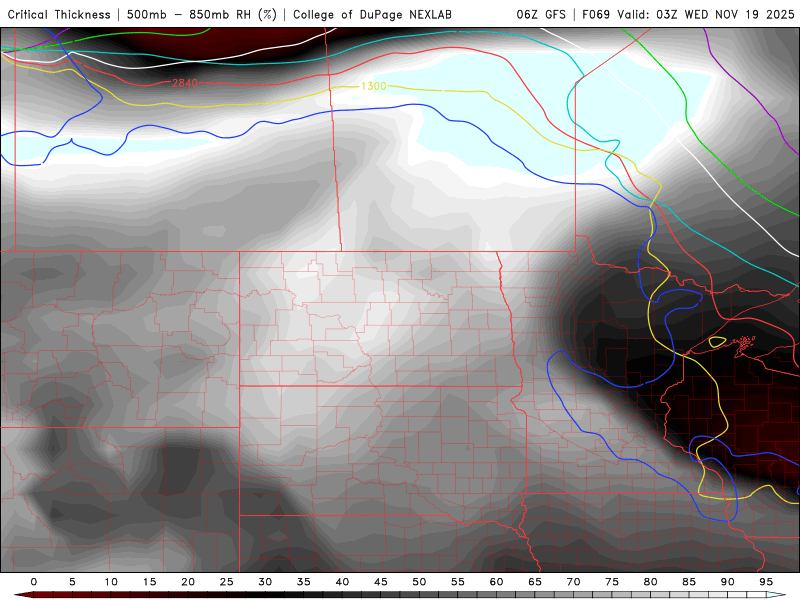Click the "60" value on the color scale
Screen dimensions: 800x600
pyautogui.click(x=496, y=582)
